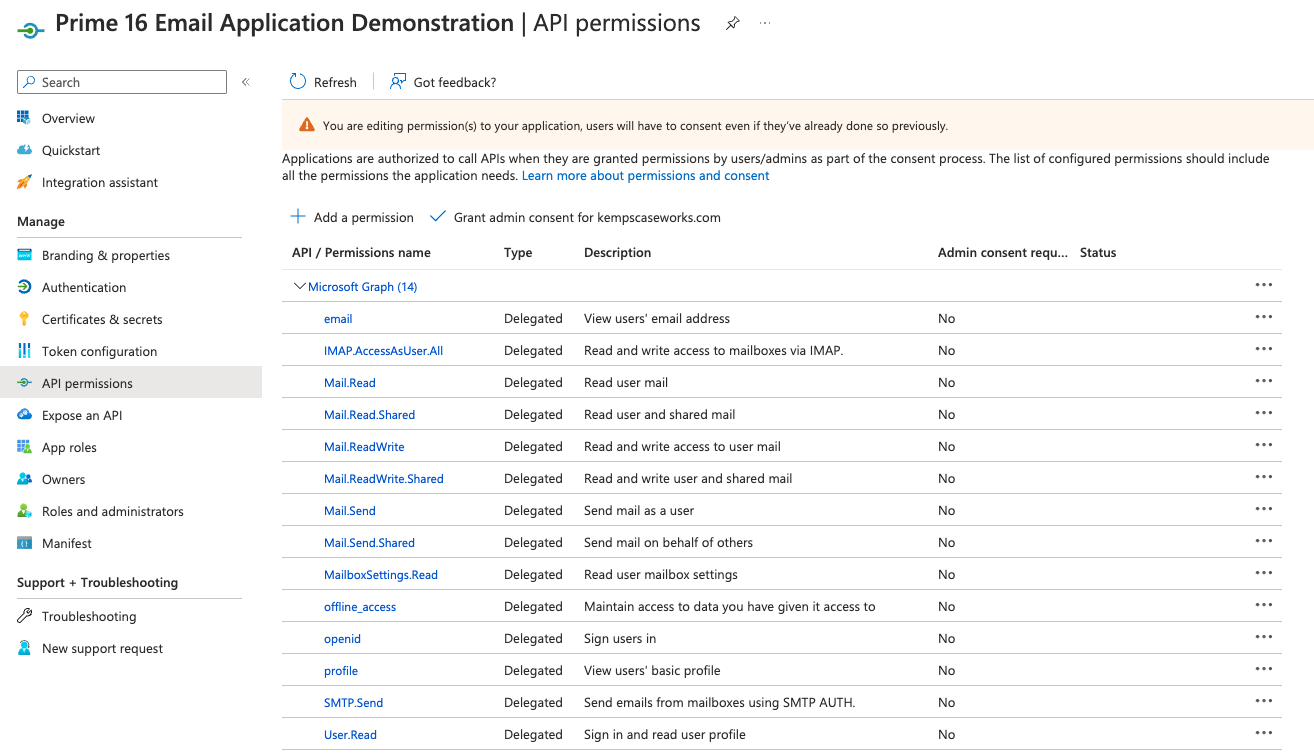Screen dimensions: 1314x755
Task: Open the ellipsis menu for SMTP.Send row
Action: [x=1264, y=702]
